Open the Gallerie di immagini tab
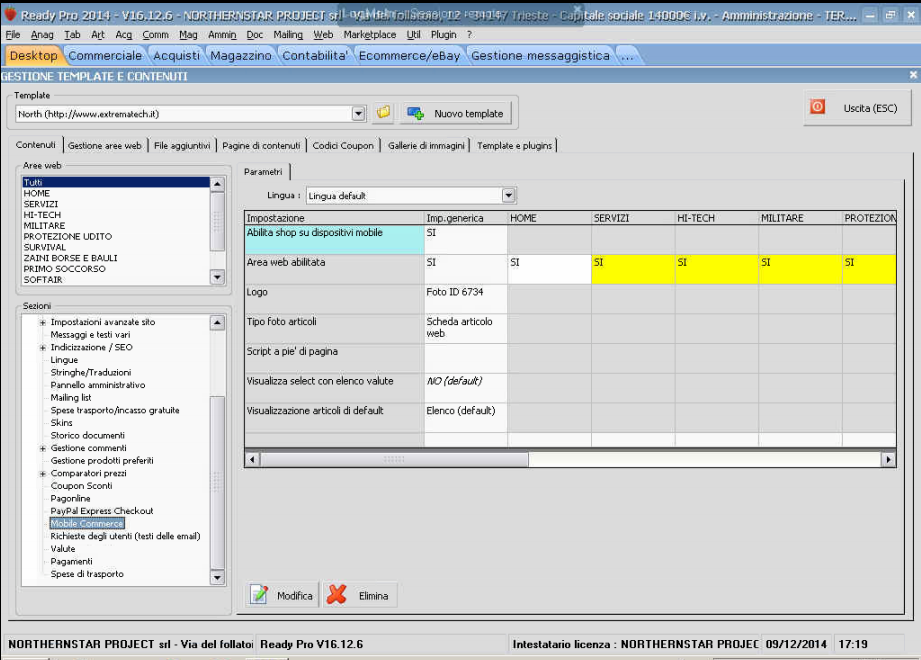Screen dimensions: 921x660 tap(426, 146)
